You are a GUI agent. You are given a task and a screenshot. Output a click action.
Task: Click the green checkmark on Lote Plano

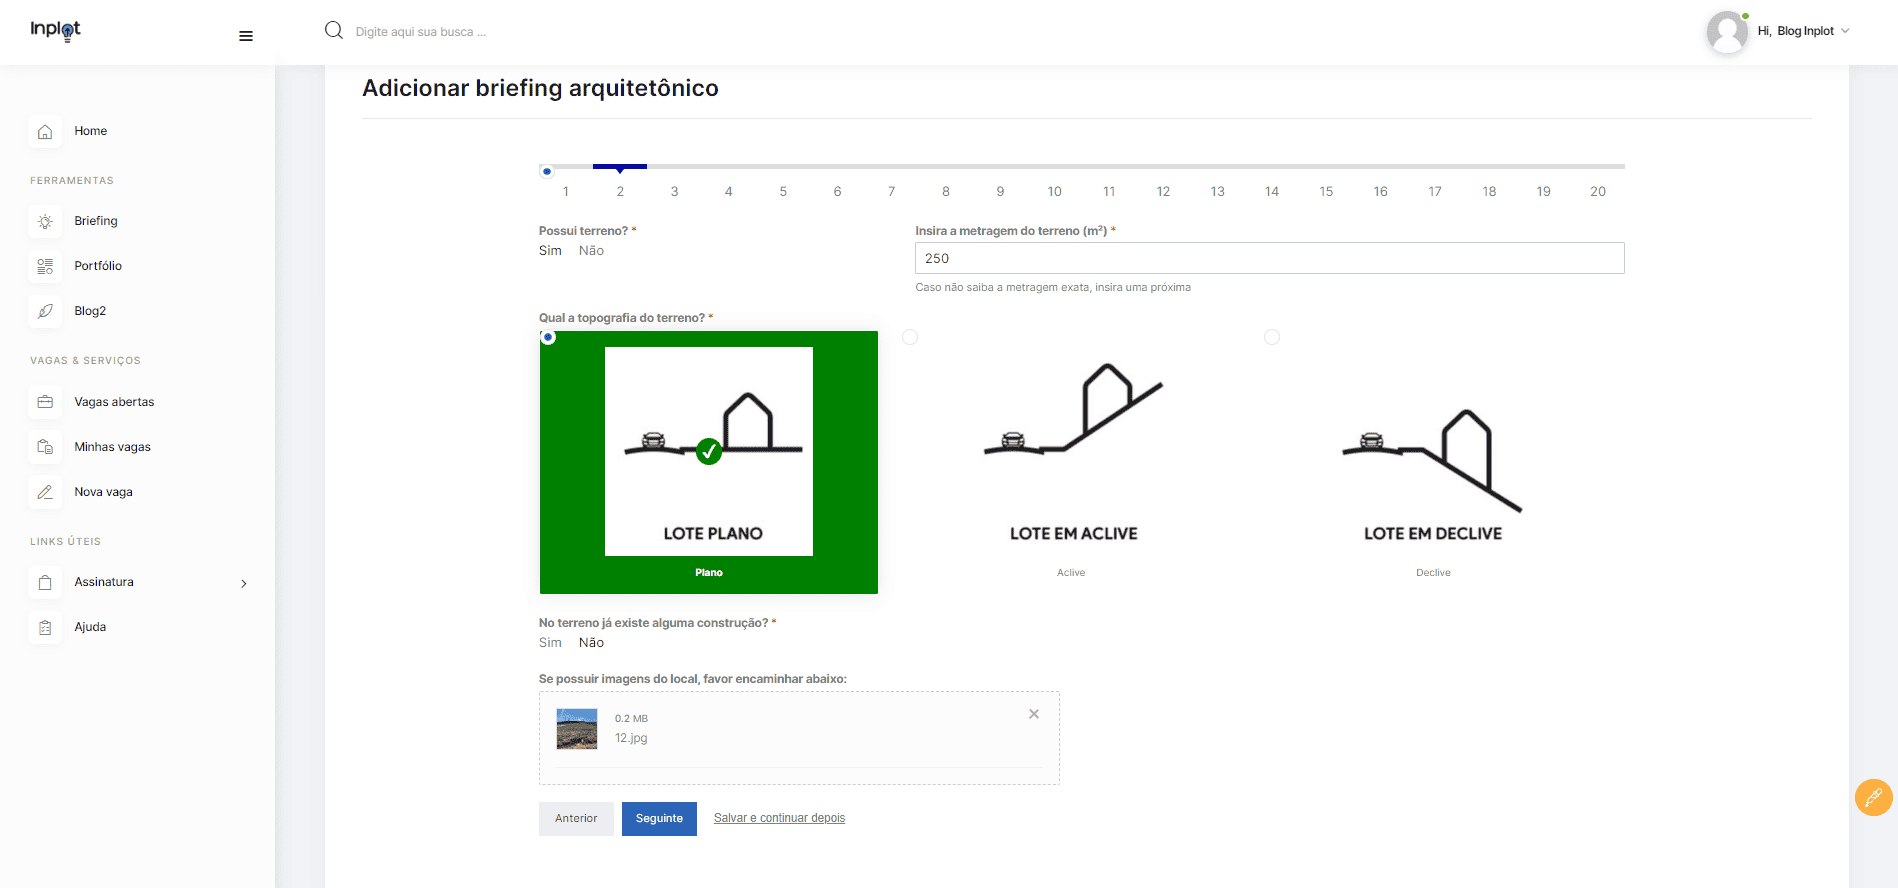coord(709,452)
